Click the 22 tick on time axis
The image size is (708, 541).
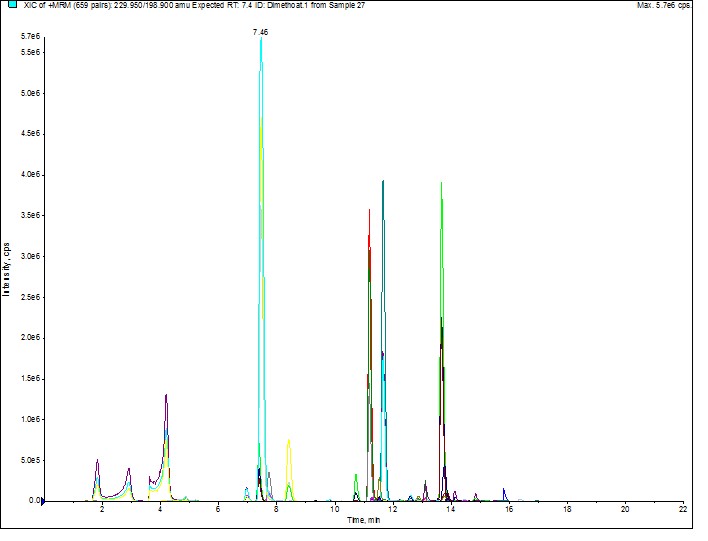pos(683,510)
